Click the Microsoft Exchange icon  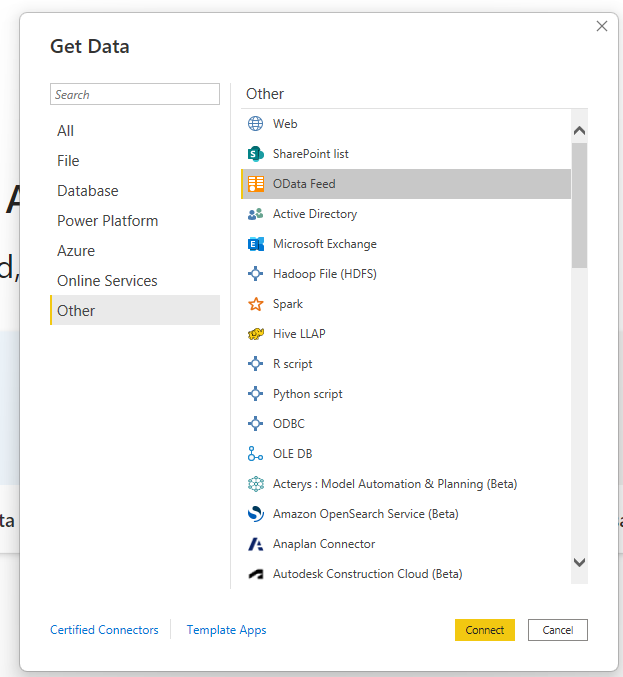click(x=256, y=244)
